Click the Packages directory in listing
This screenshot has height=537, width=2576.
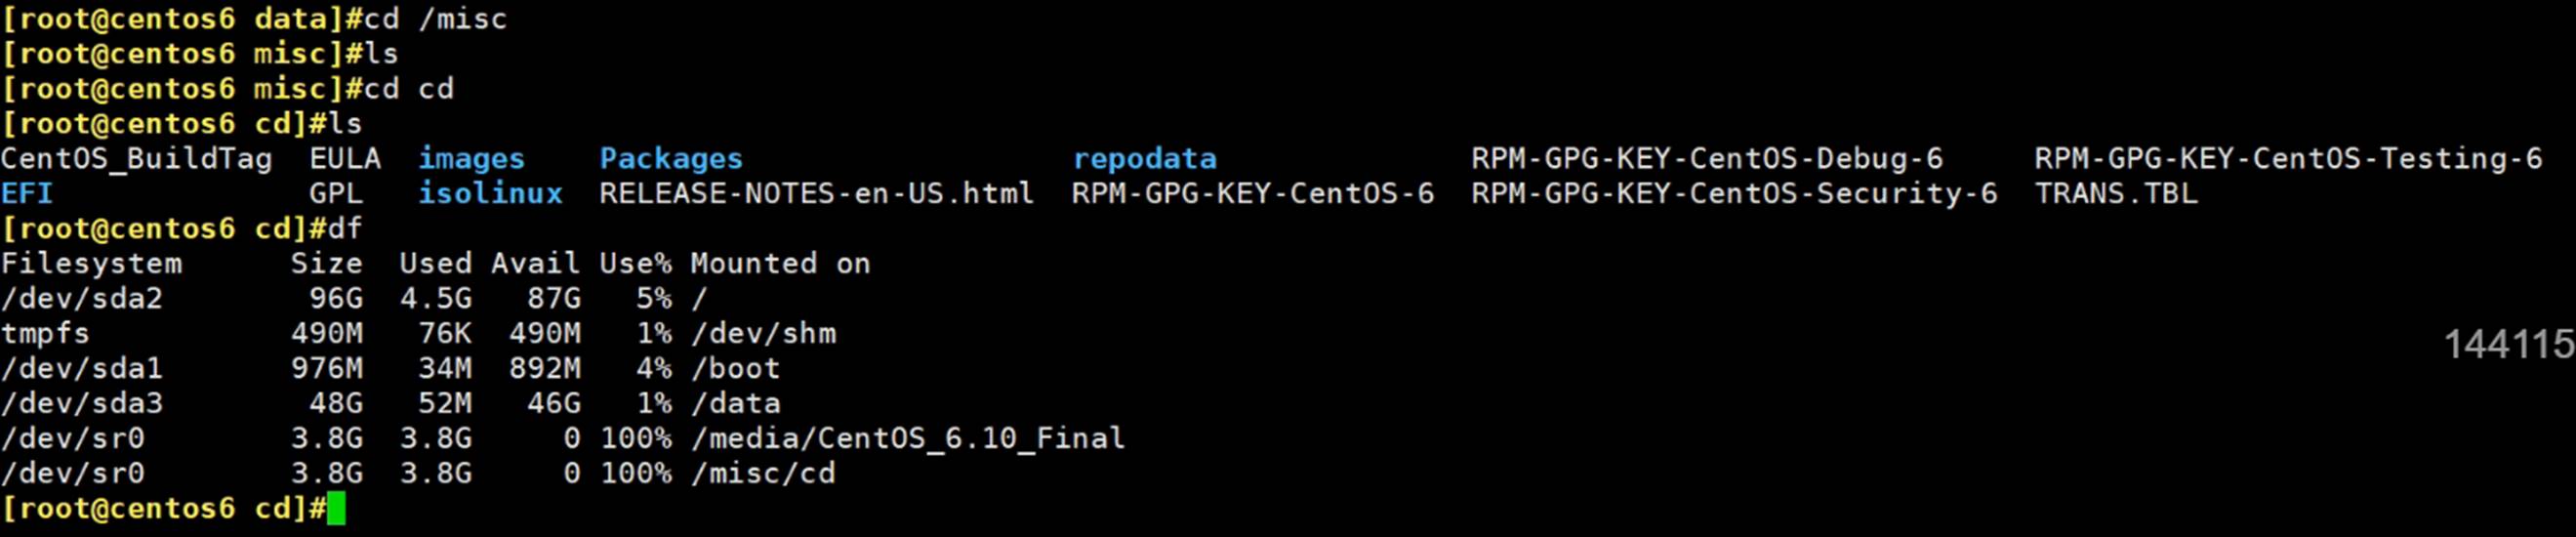point(671,158)
